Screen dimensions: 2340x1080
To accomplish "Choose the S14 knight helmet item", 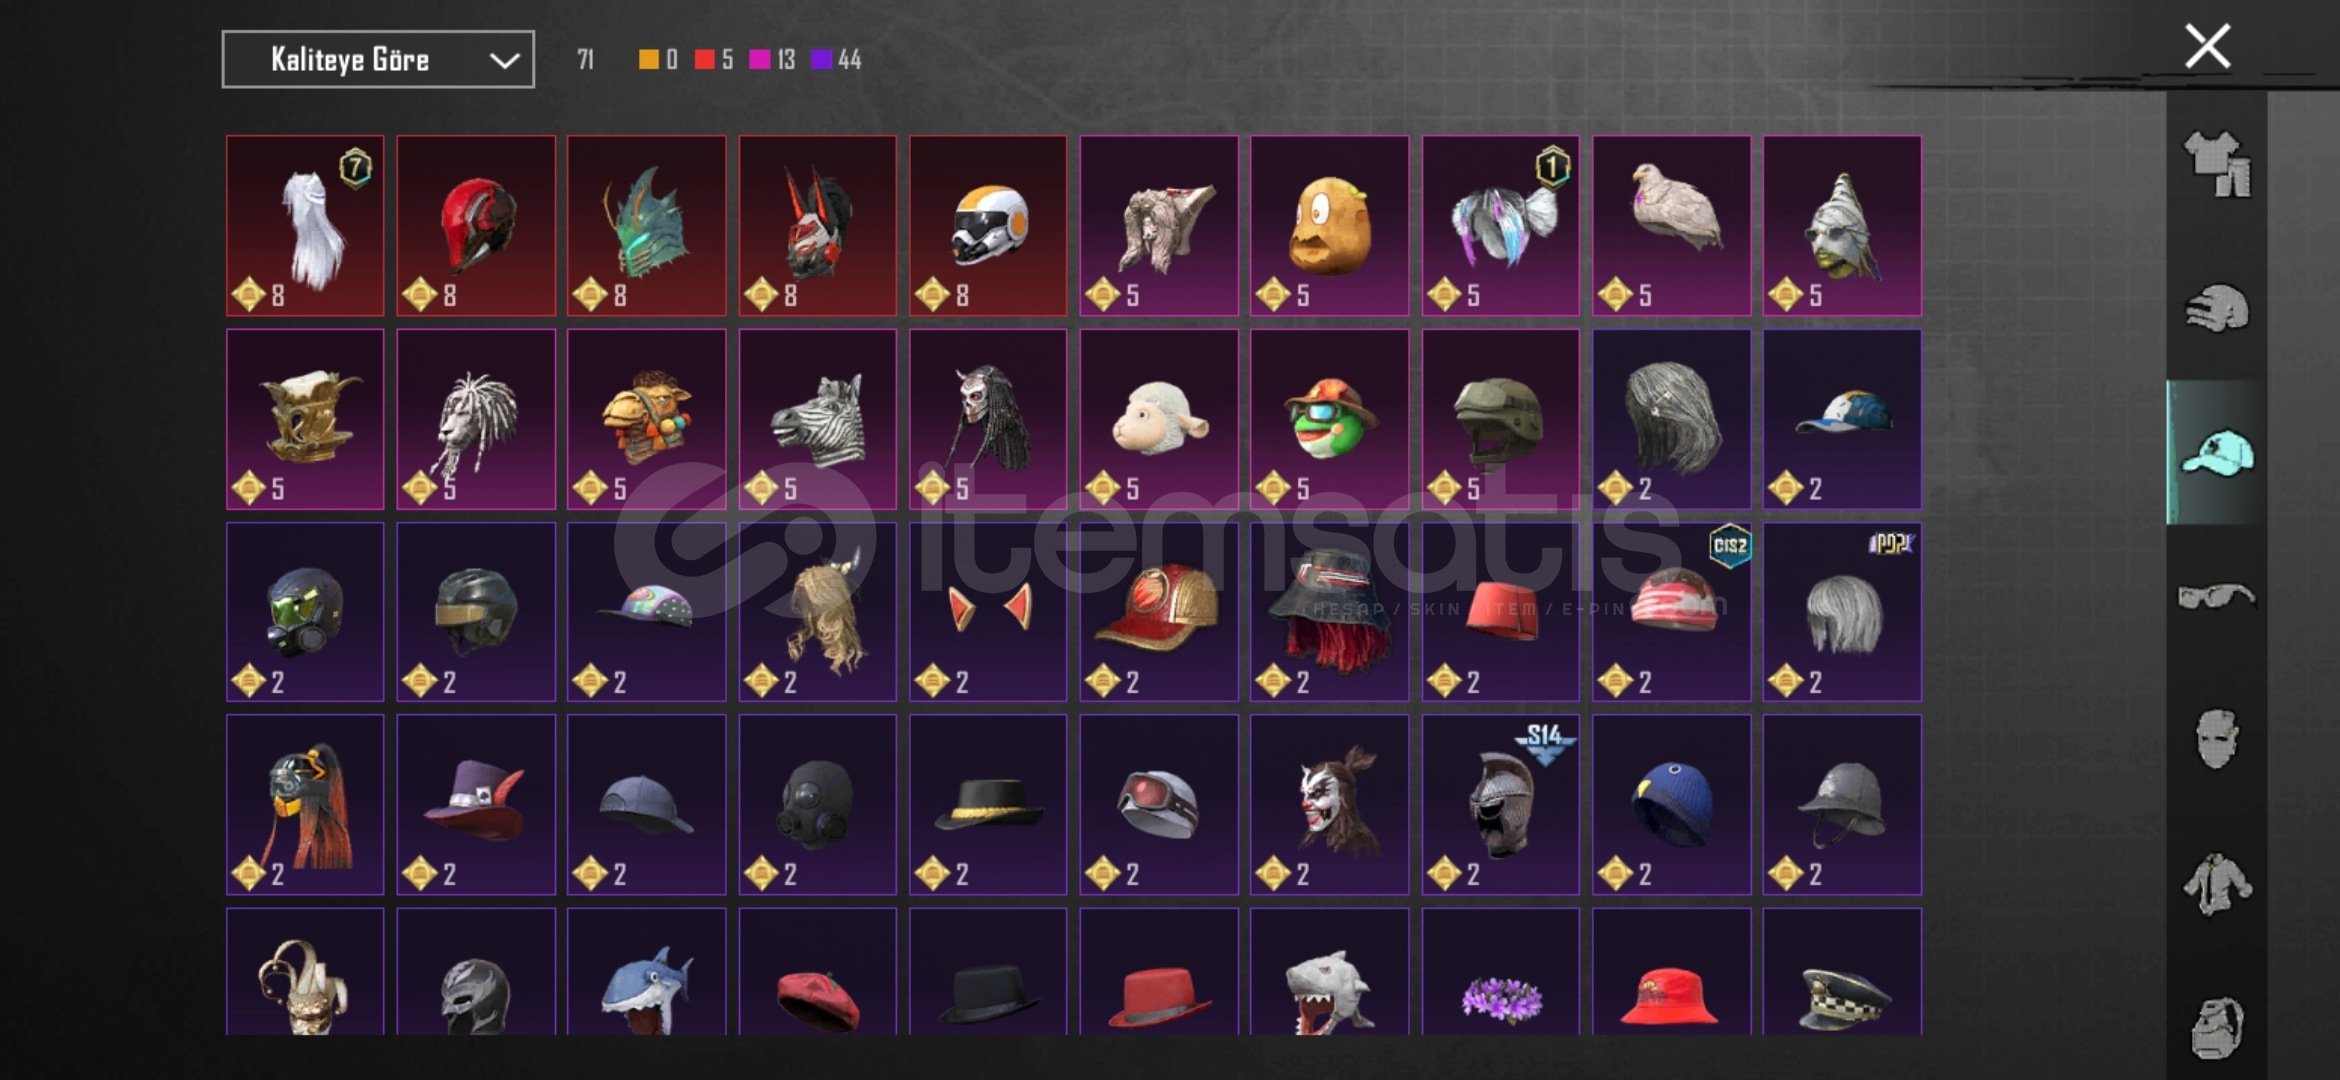I will click(1500, 805).
